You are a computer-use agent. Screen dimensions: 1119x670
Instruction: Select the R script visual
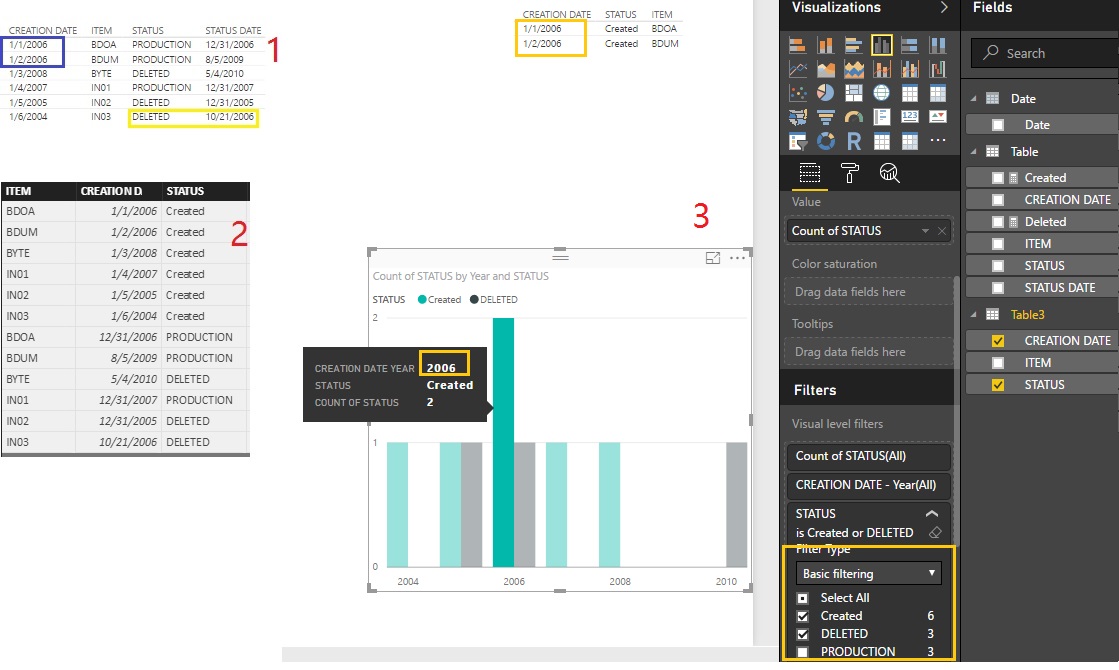[854, 141]
